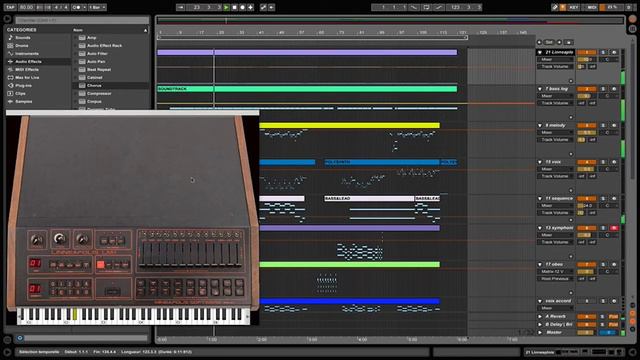The height and width of the screenshot is (360, 640).
Task: Disarm the 13 symphoni track
Action: [x=614, y=228]
